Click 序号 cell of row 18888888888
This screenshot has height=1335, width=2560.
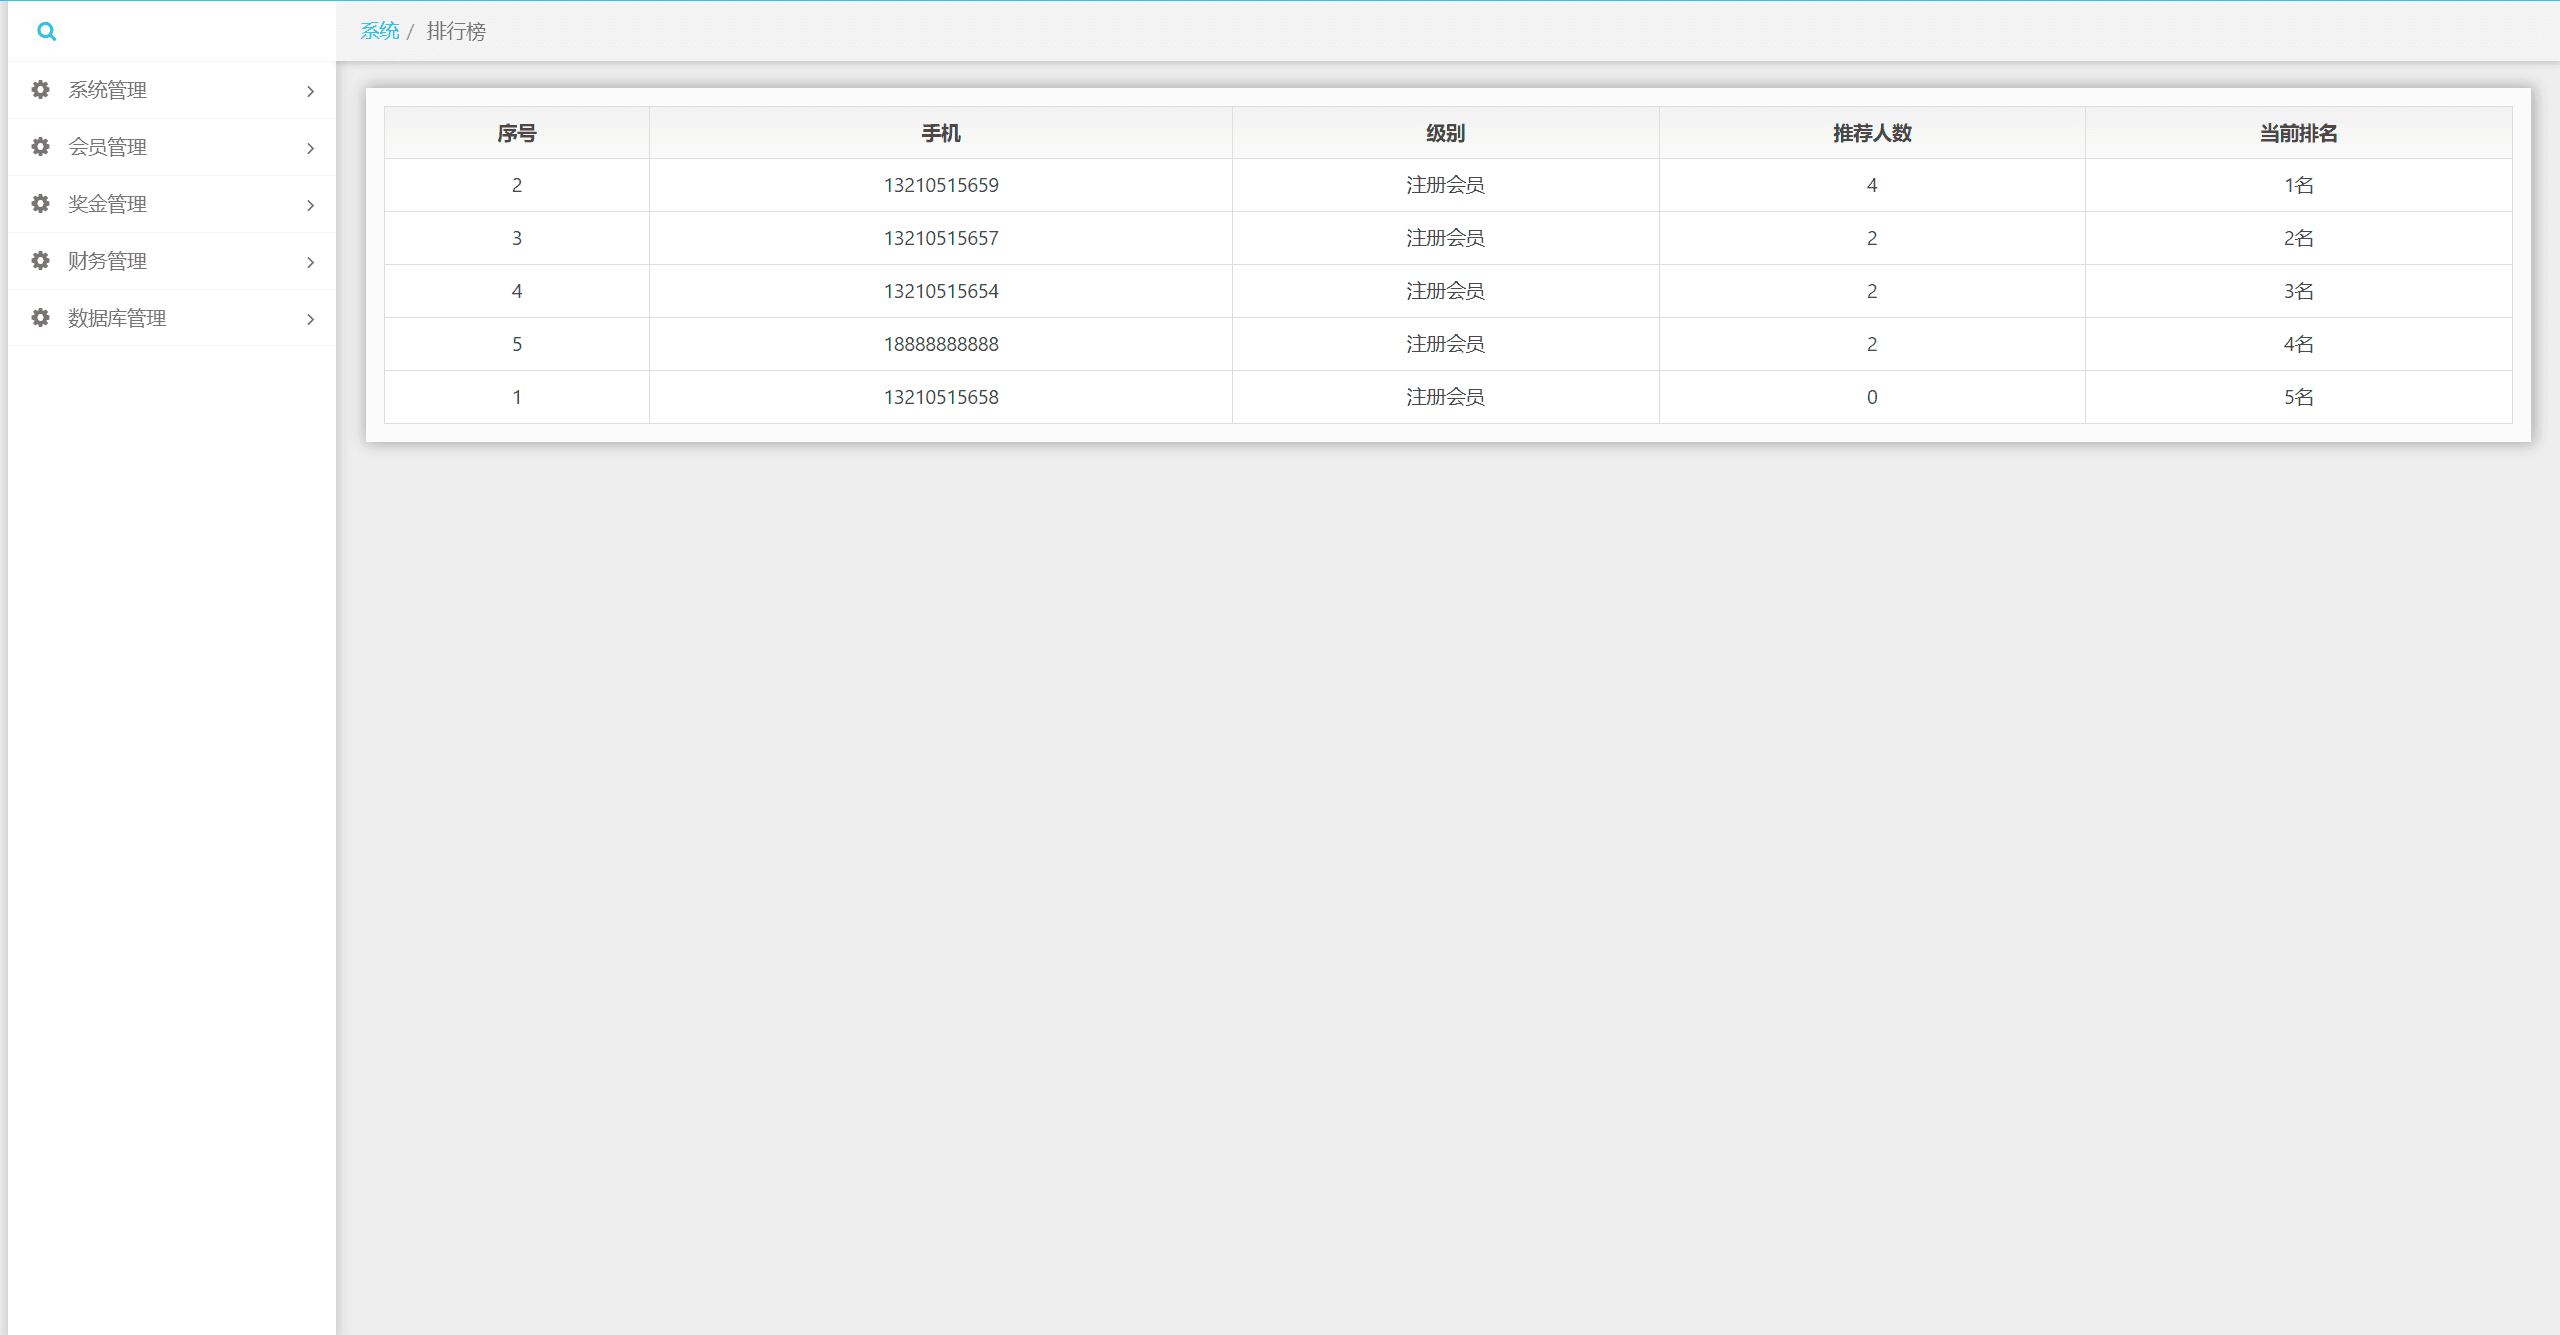click(x=517, y=344)
